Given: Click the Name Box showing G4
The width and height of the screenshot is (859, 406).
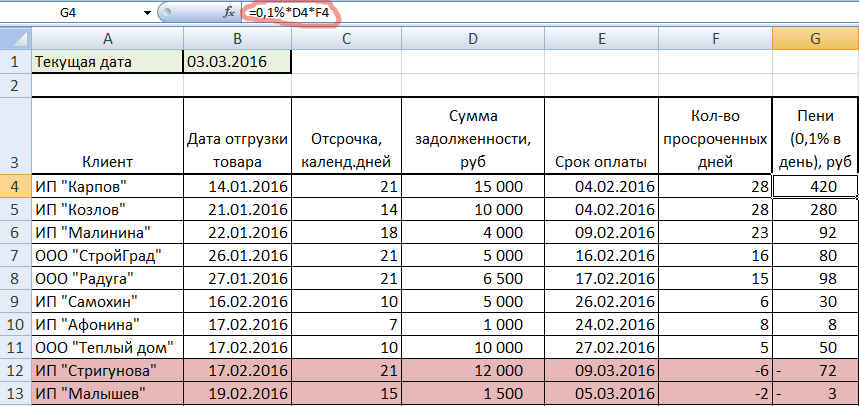Looking at the screenshot, I should 70,13.
